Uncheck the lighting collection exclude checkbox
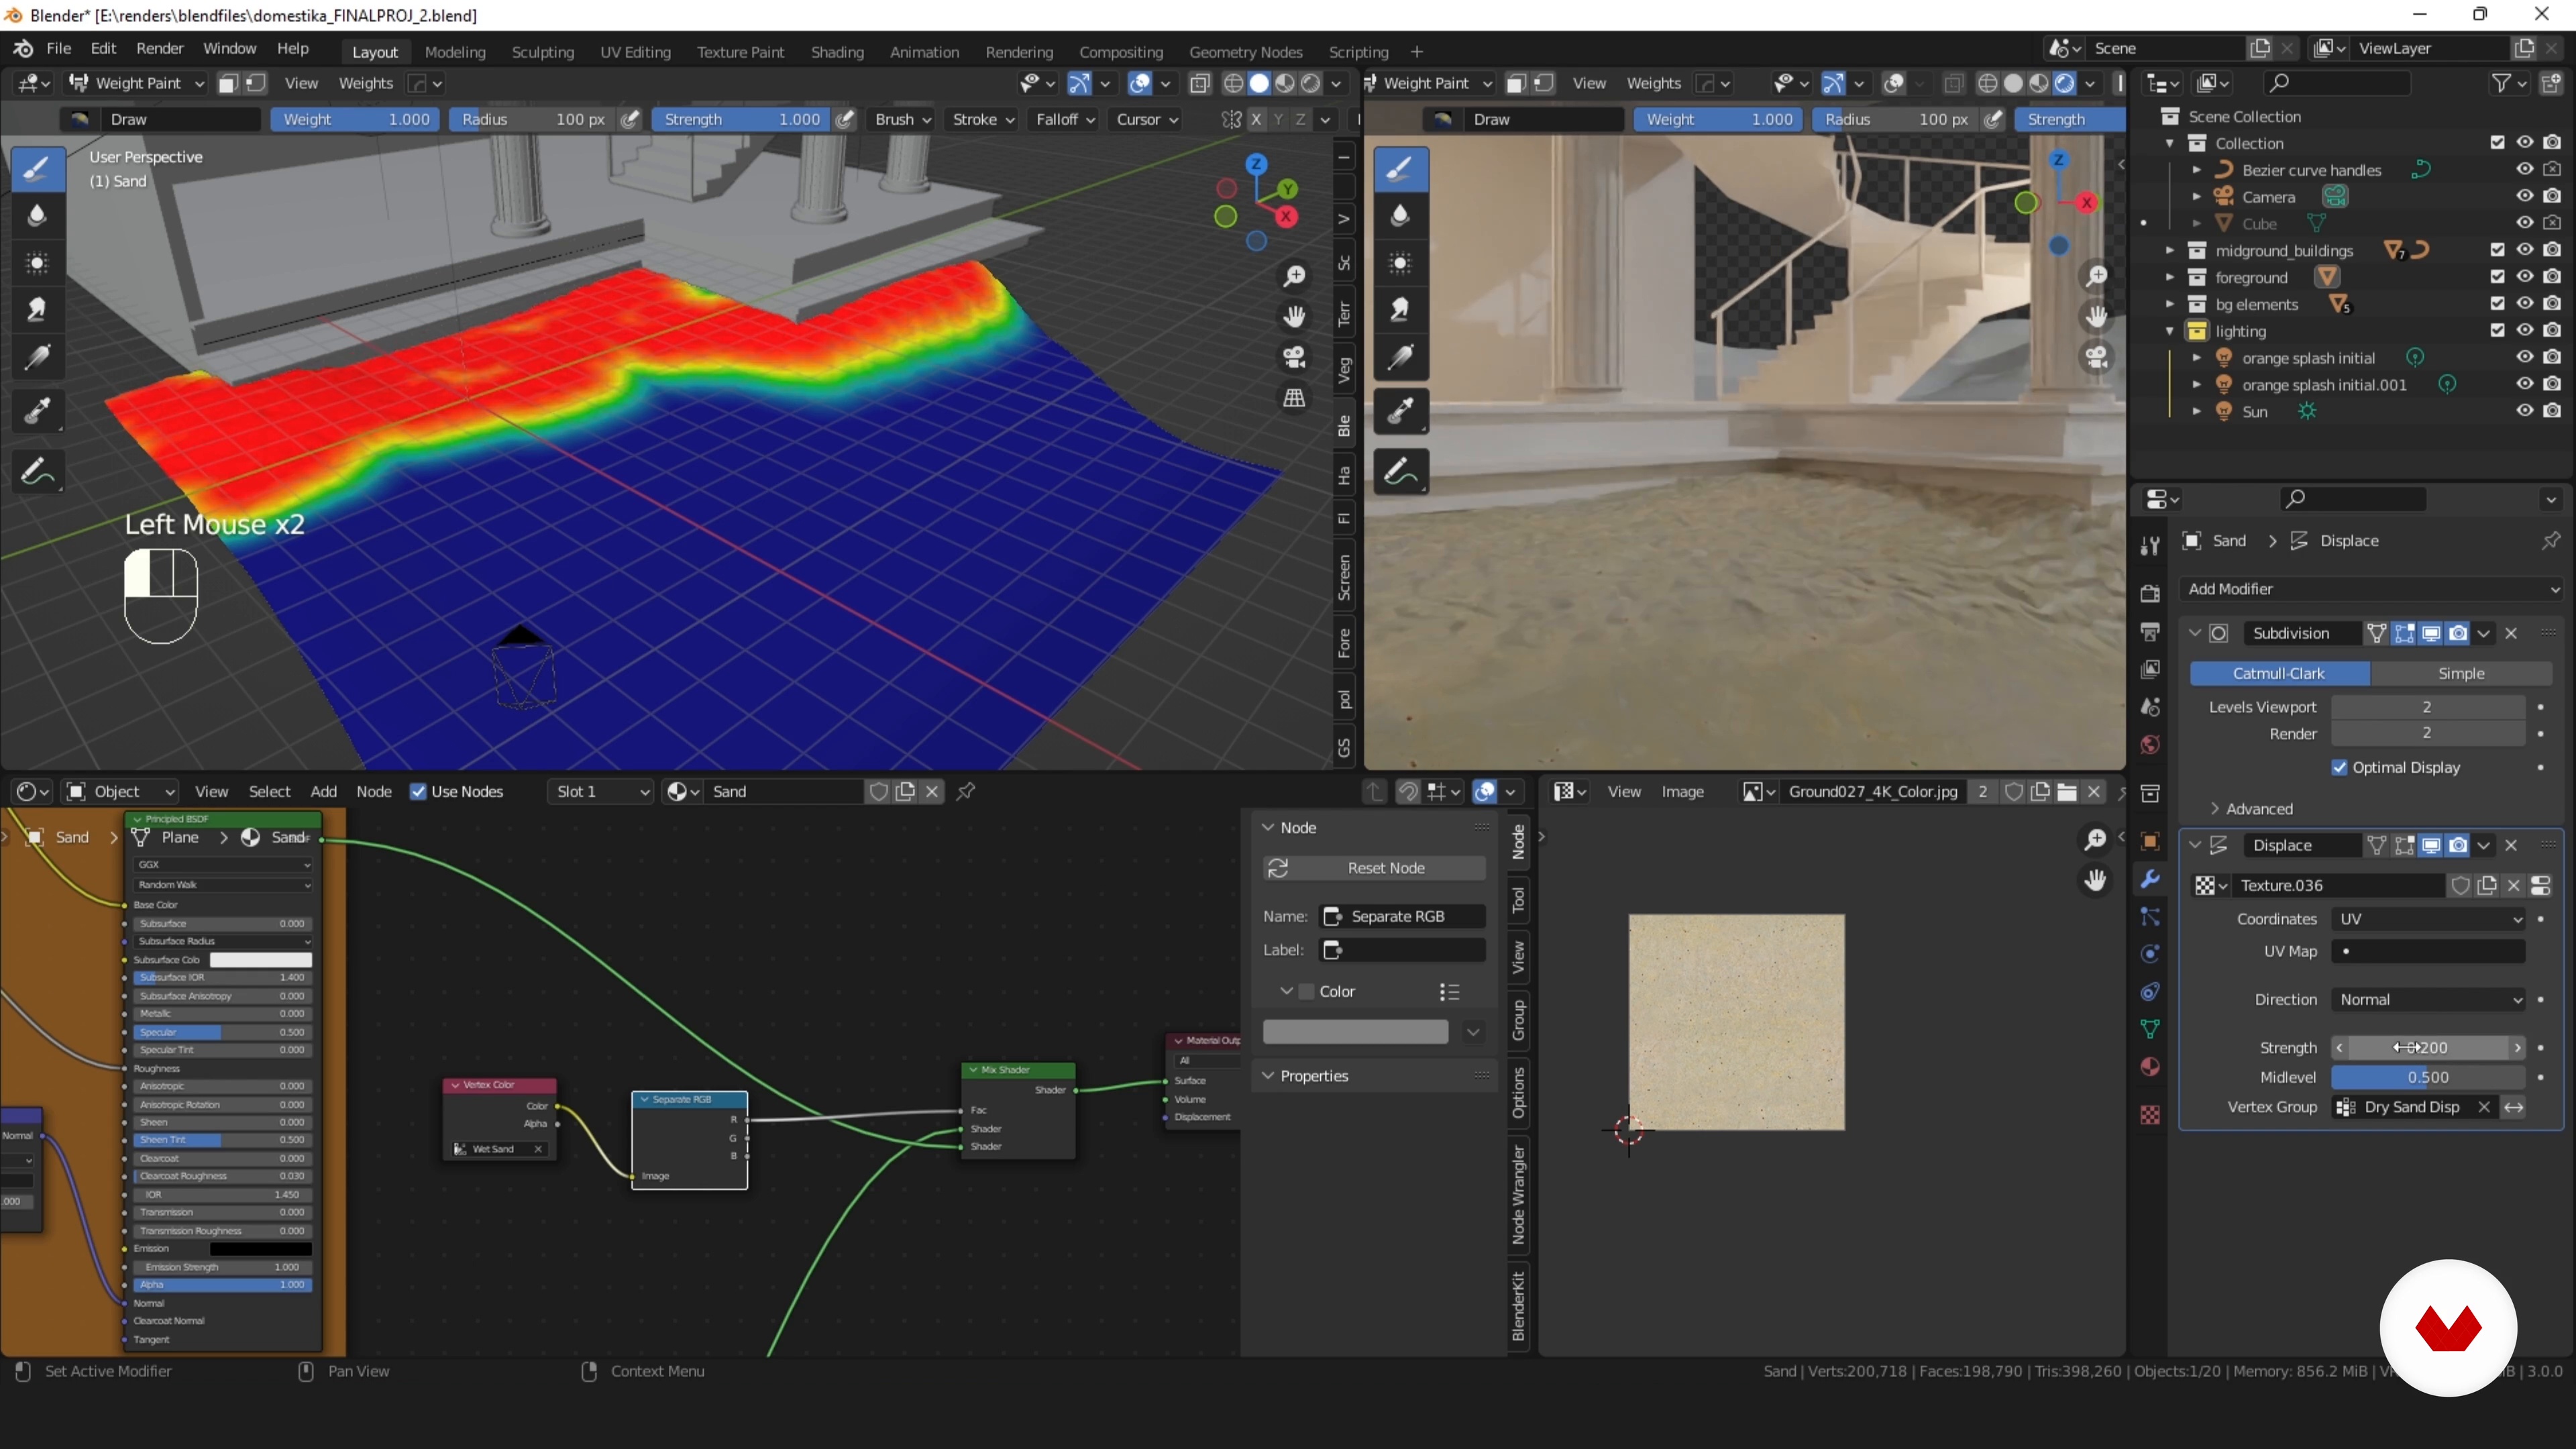This screenshot has height=1449, width=2576. click(2498, 331)
